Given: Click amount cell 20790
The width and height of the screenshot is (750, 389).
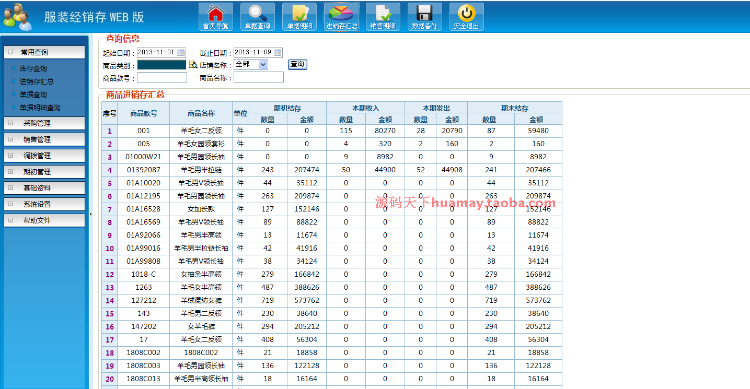Looking at the screenshot, I should point(452,131).
